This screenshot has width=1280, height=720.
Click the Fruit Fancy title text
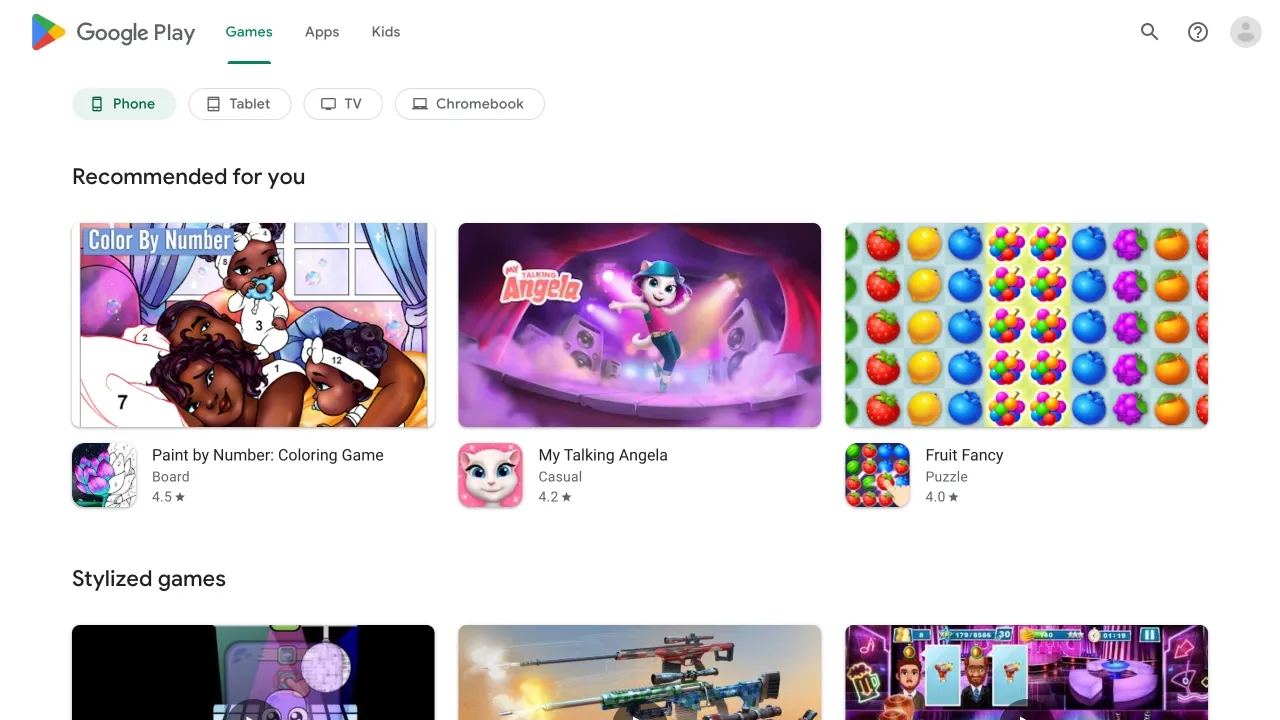964,455
